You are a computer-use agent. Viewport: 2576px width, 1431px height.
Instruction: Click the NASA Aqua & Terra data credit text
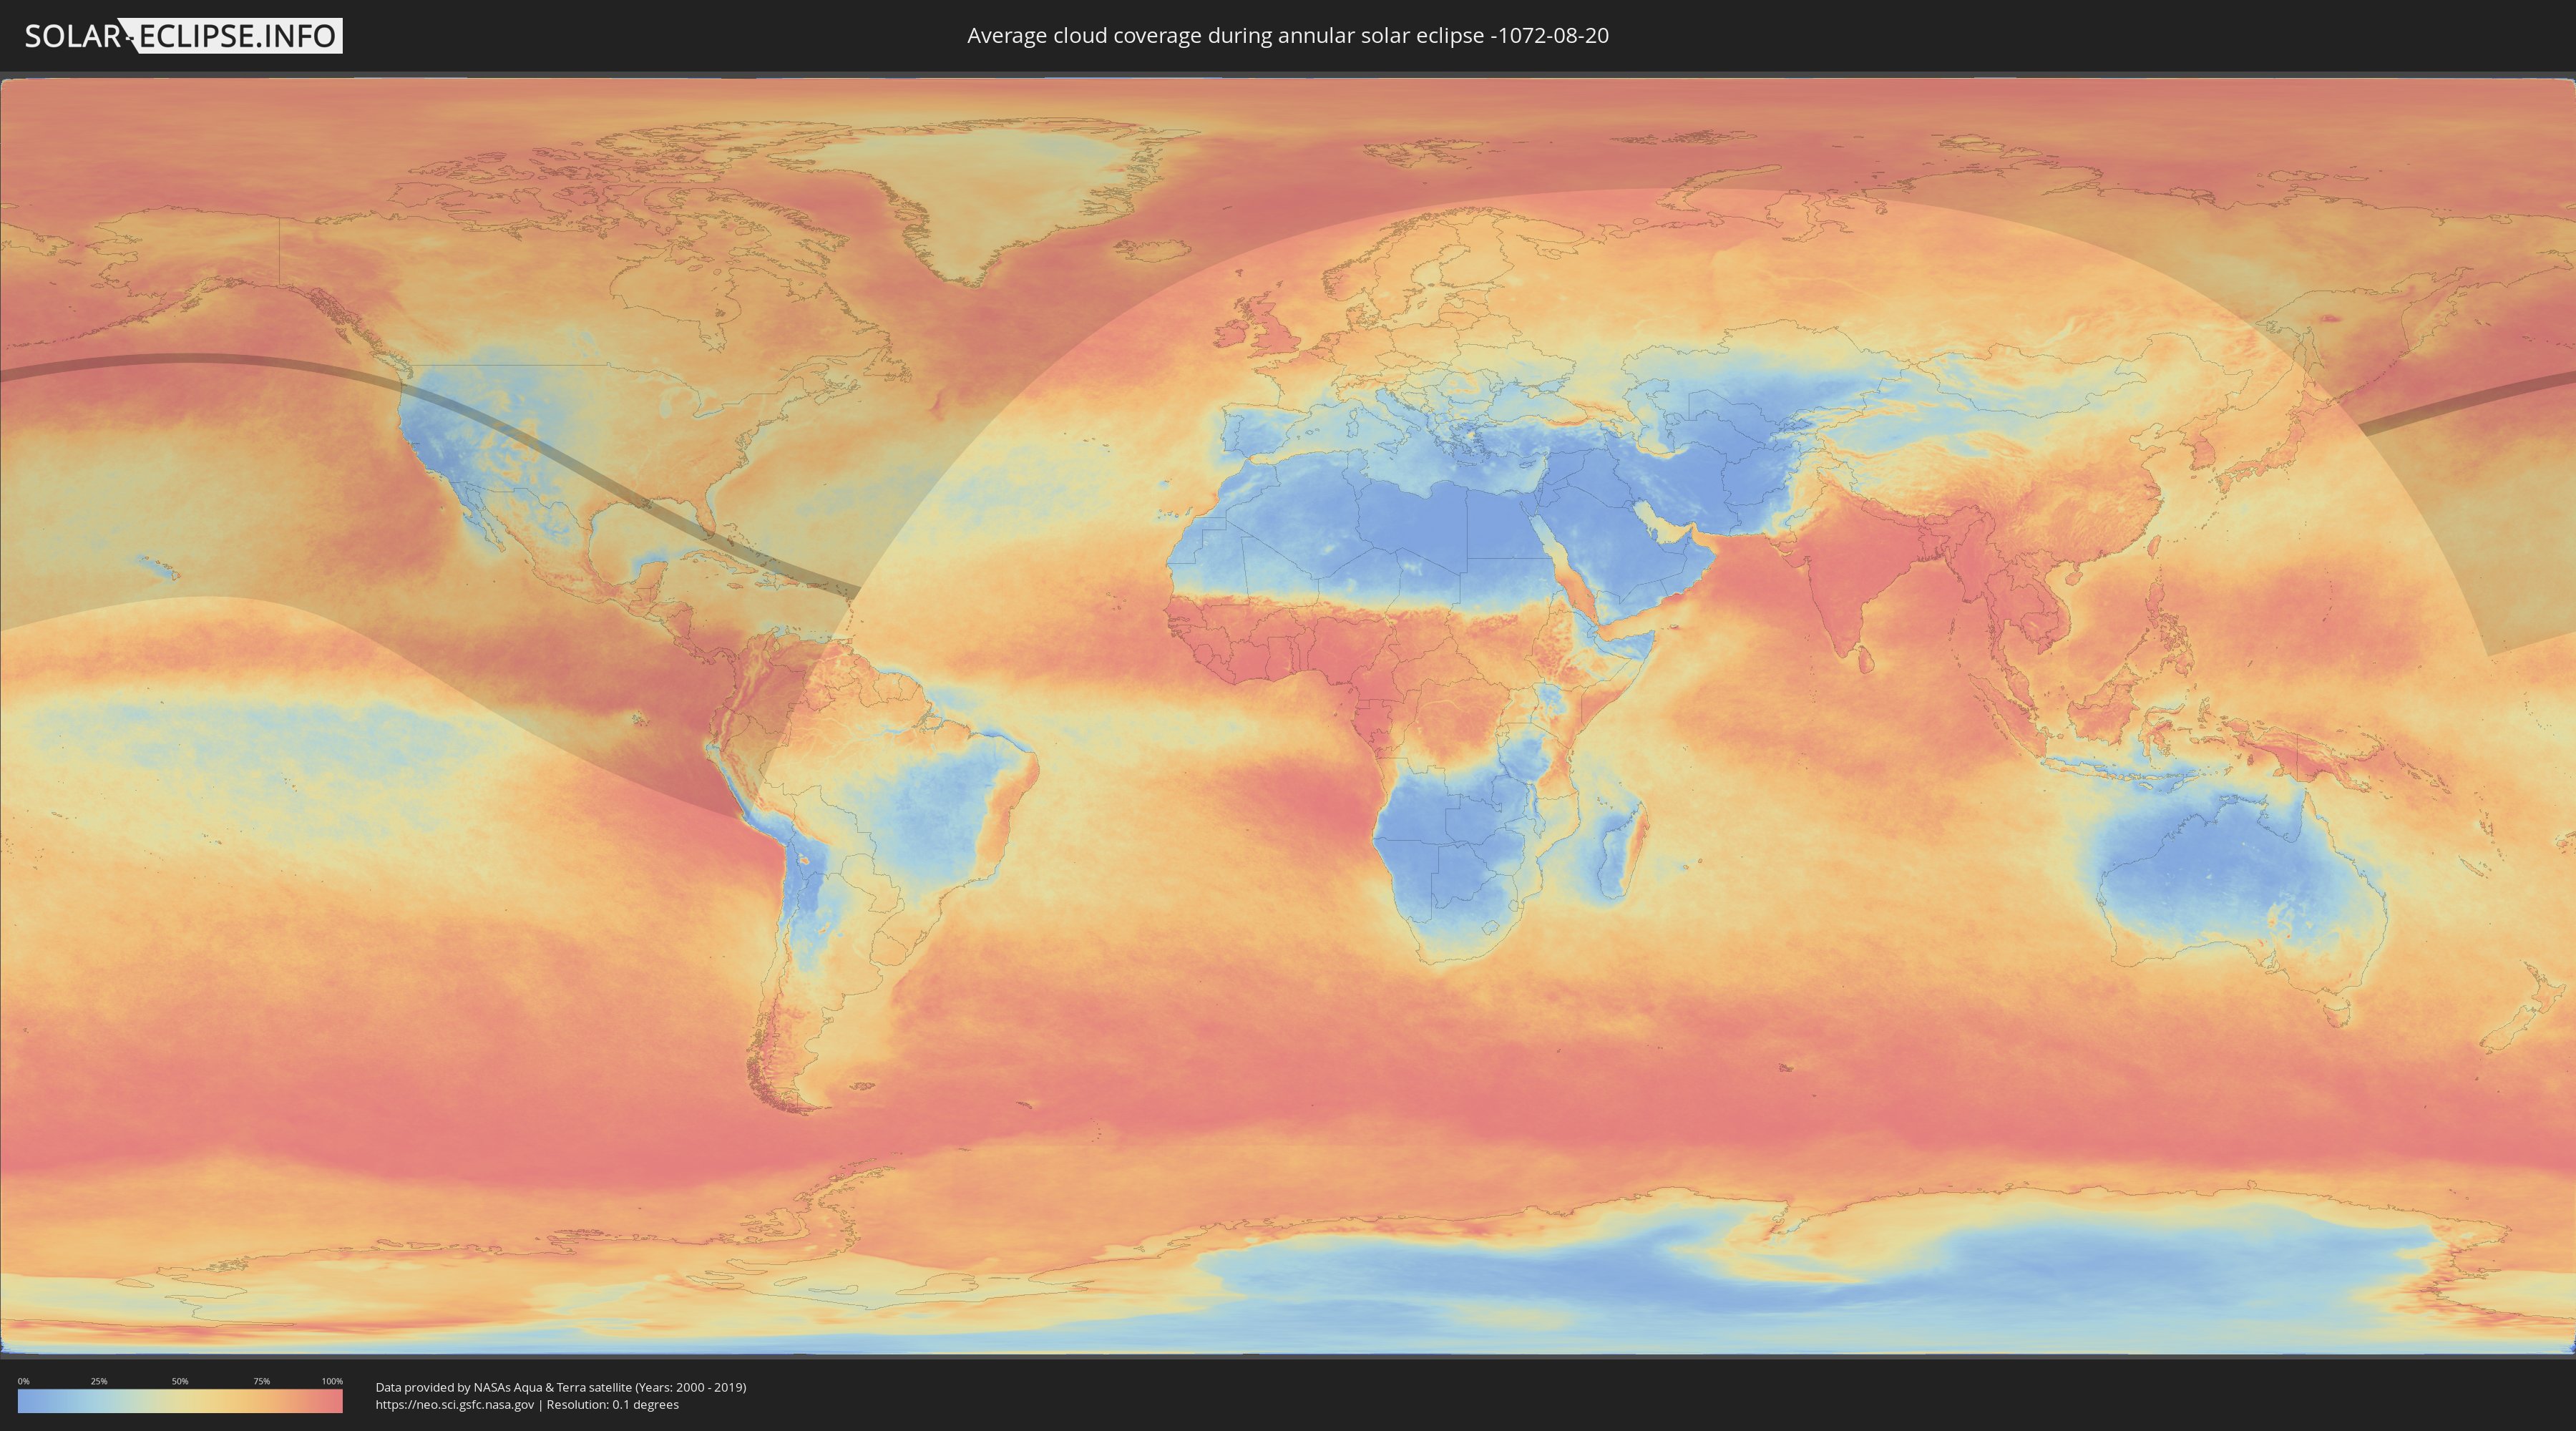[560, 1387]
